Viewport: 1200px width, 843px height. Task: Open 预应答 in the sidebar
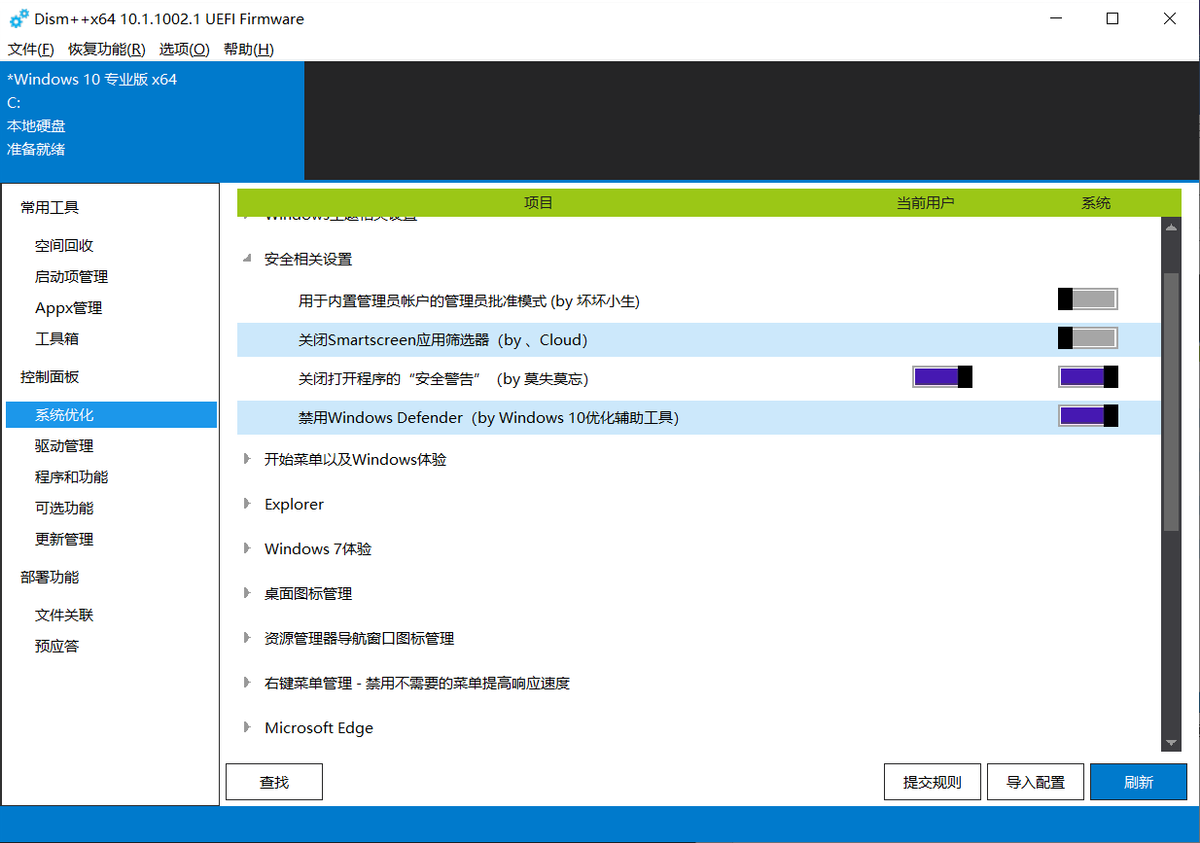pos(57,646)
